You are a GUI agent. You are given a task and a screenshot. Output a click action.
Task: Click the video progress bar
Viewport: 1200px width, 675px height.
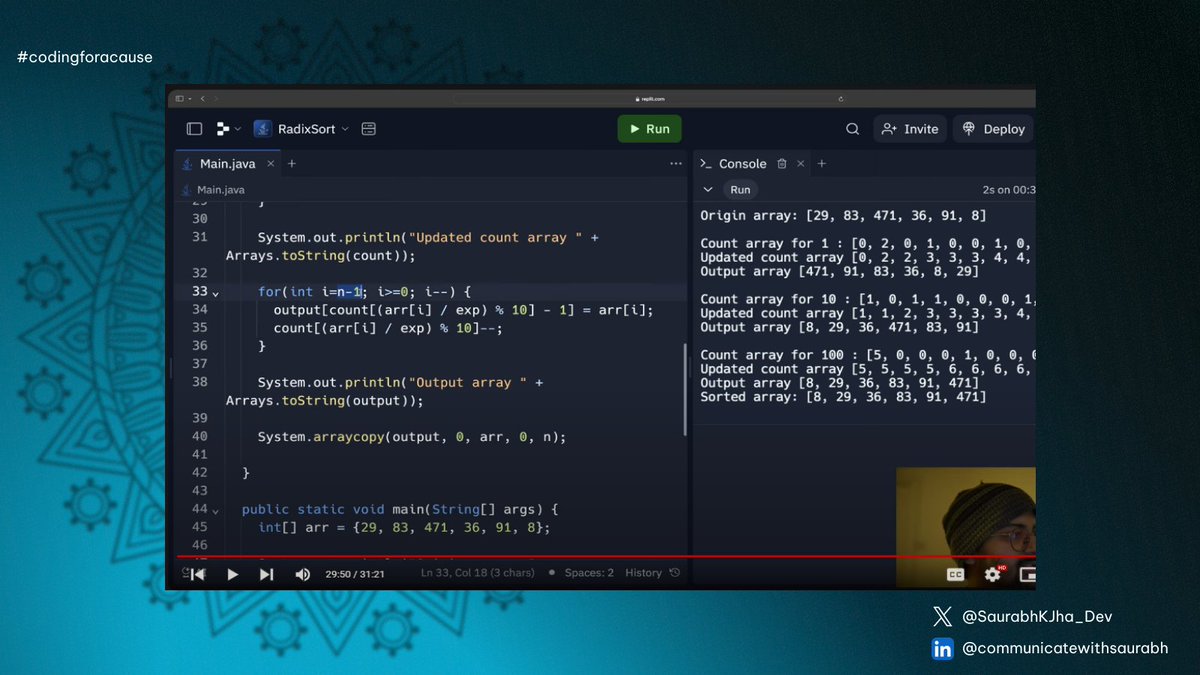coord(600,556)
